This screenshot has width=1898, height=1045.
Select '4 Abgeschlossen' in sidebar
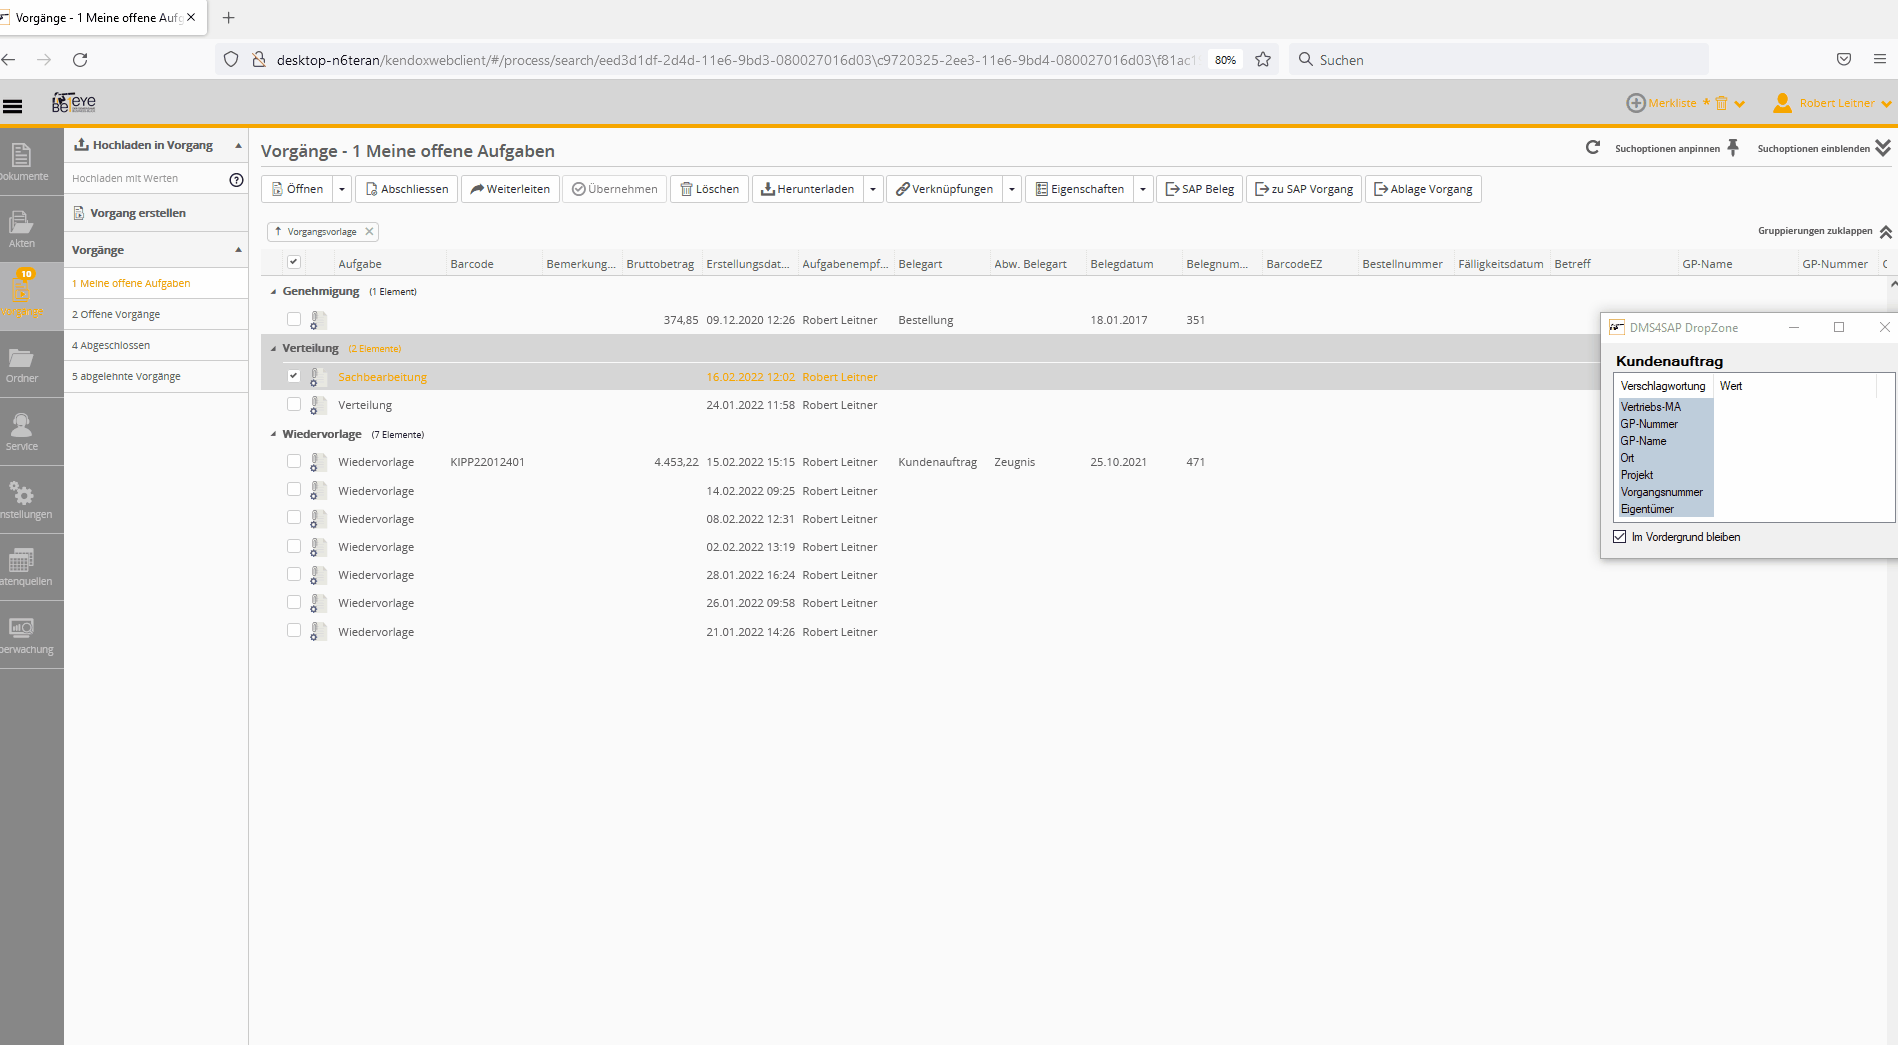111,346
